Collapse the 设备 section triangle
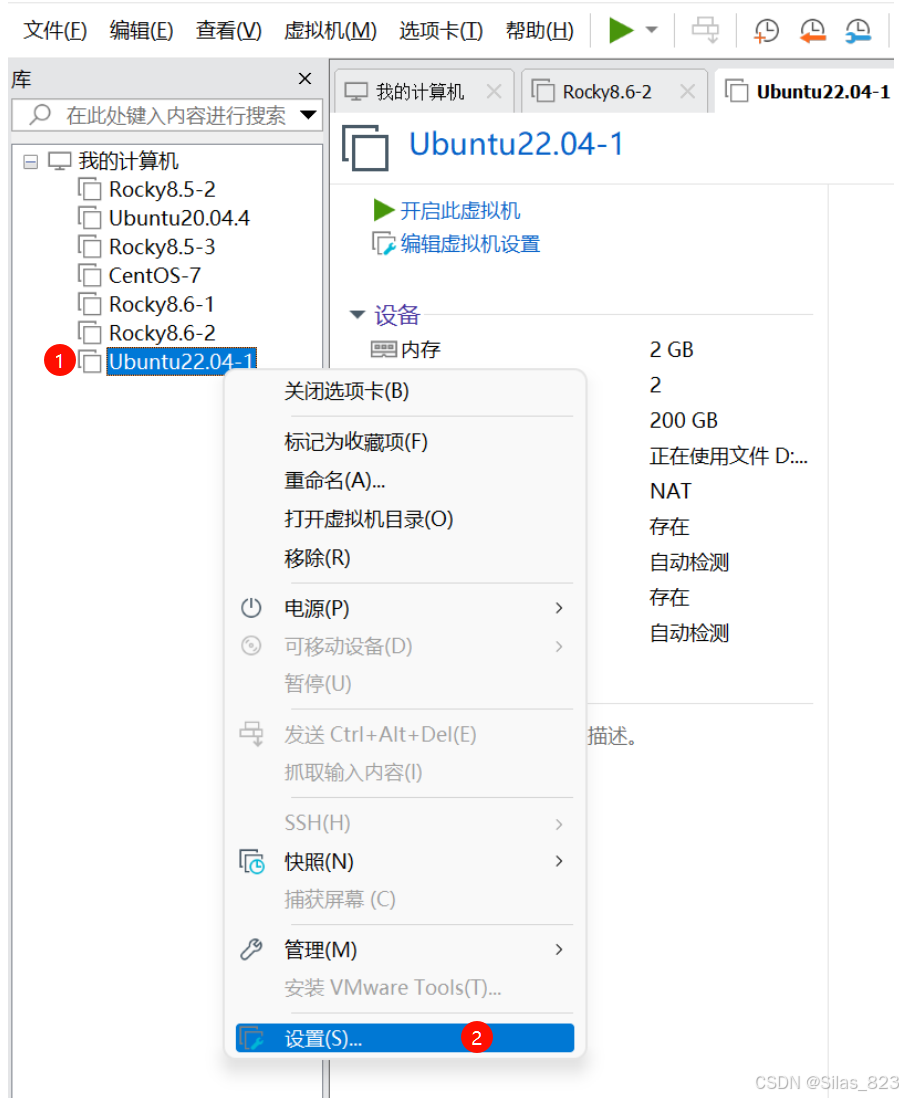The height and width of the screenshot is (1098, 903). point(357,314)
